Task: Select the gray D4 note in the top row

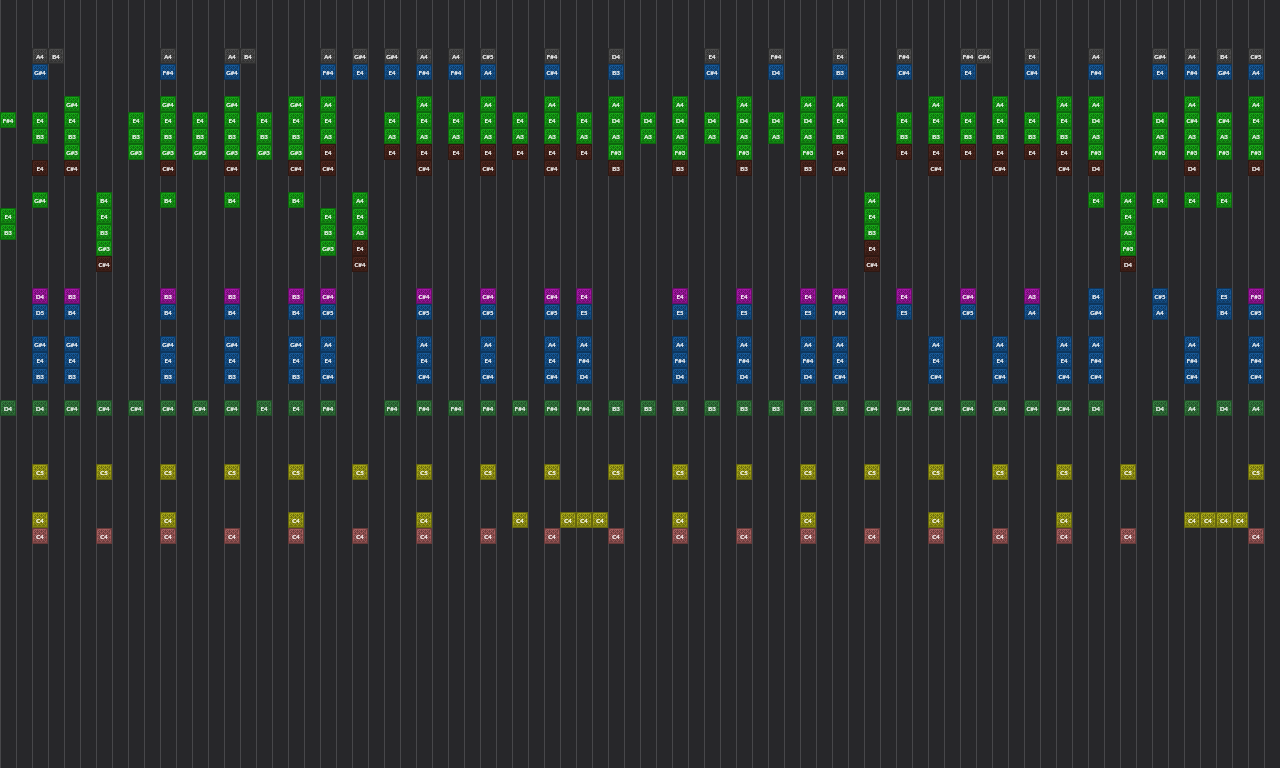Action: click(x=616, y=57)
